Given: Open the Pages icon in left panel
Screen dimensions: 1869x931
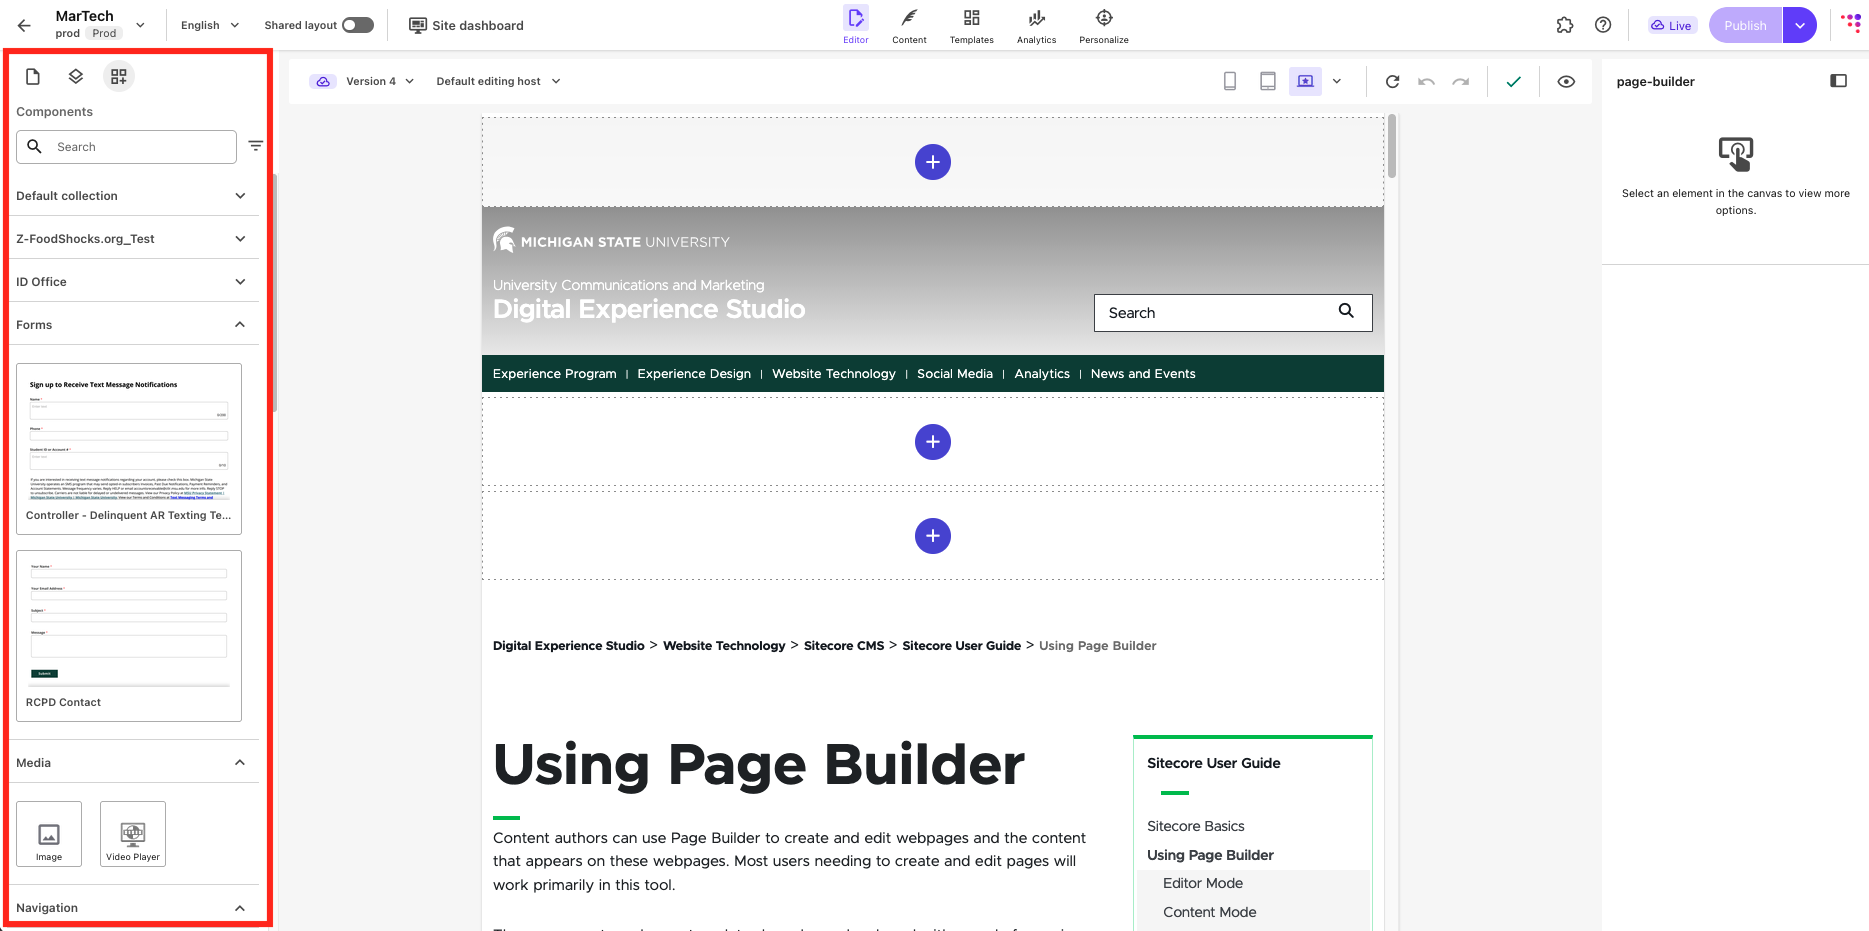Looking at the screenshot, I should point(33,77).
